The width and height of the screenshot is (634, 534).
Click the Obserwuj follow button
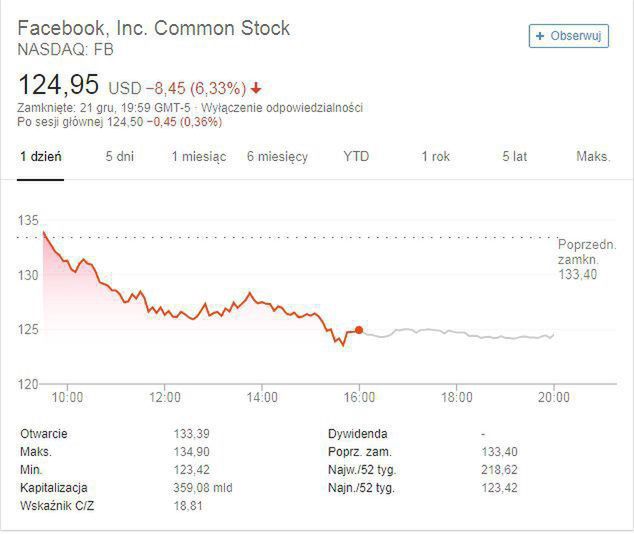coord(568,35)
